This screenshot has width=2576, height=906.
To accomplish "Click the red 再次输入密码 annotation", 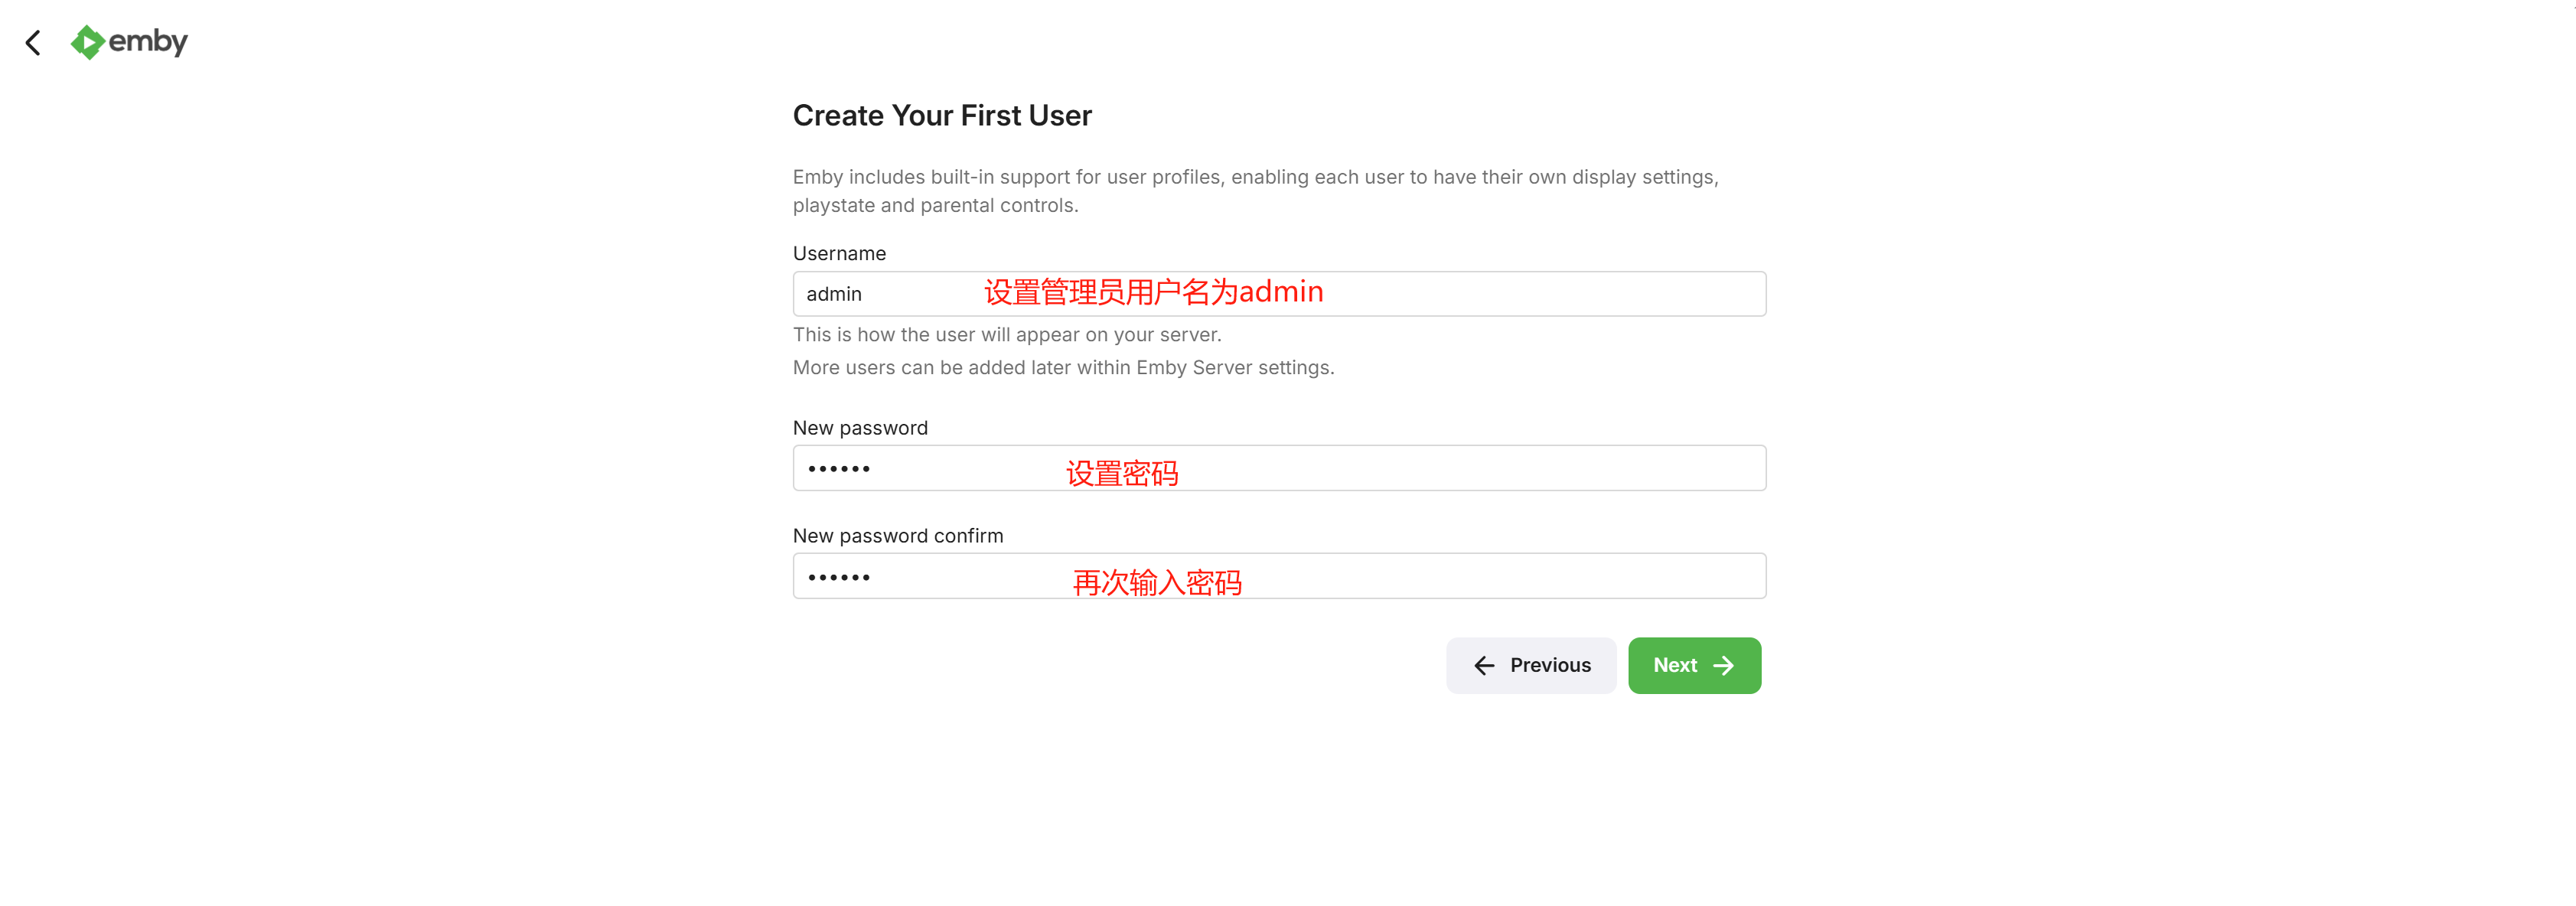I will pos(1157,582).
